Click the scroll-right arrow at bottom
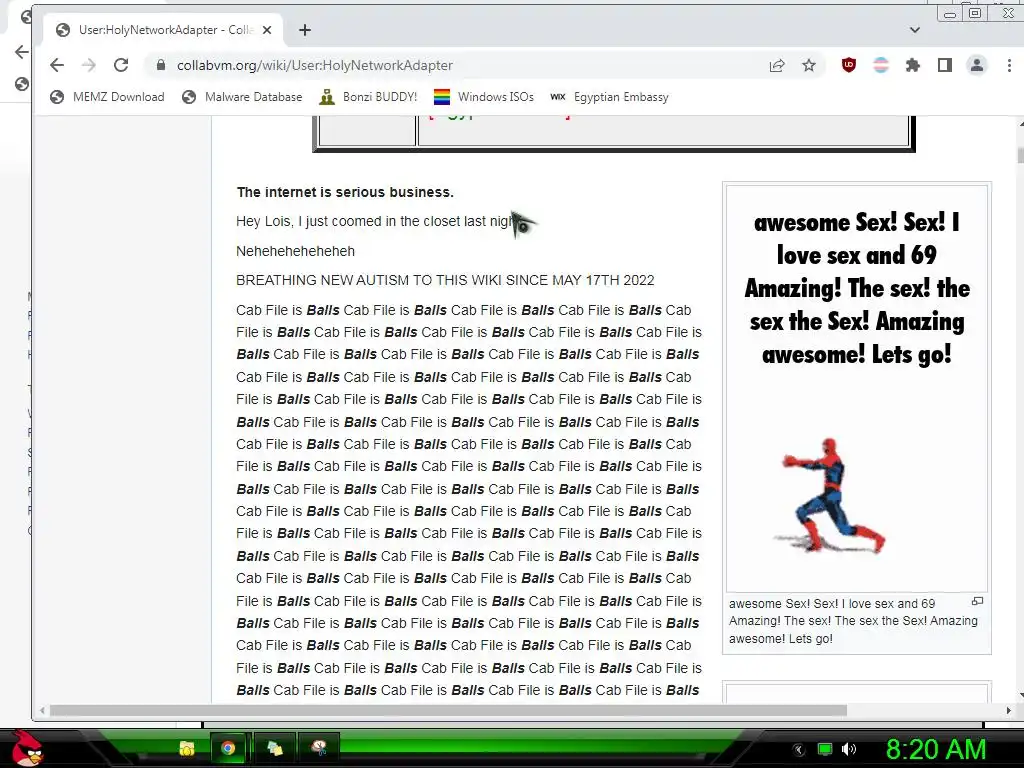 (x=1008, y=710)
